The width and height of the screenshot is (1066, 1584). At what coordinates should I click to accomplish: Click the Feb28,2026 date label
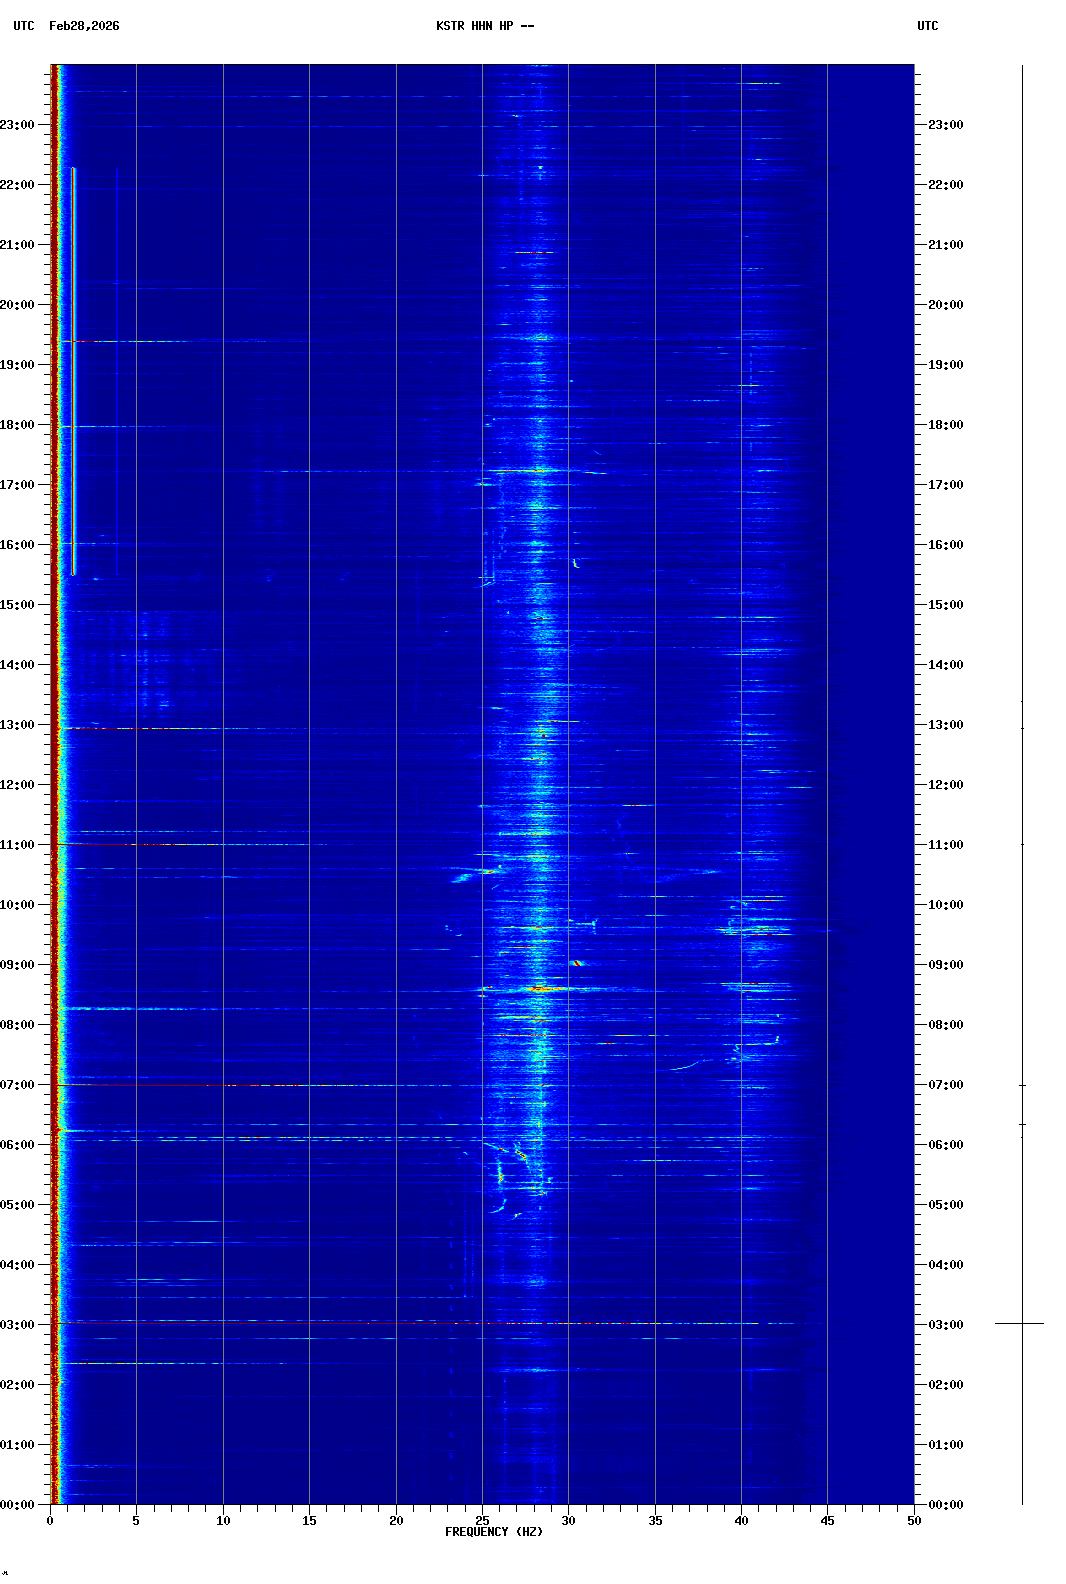click(x=84, y=26)
